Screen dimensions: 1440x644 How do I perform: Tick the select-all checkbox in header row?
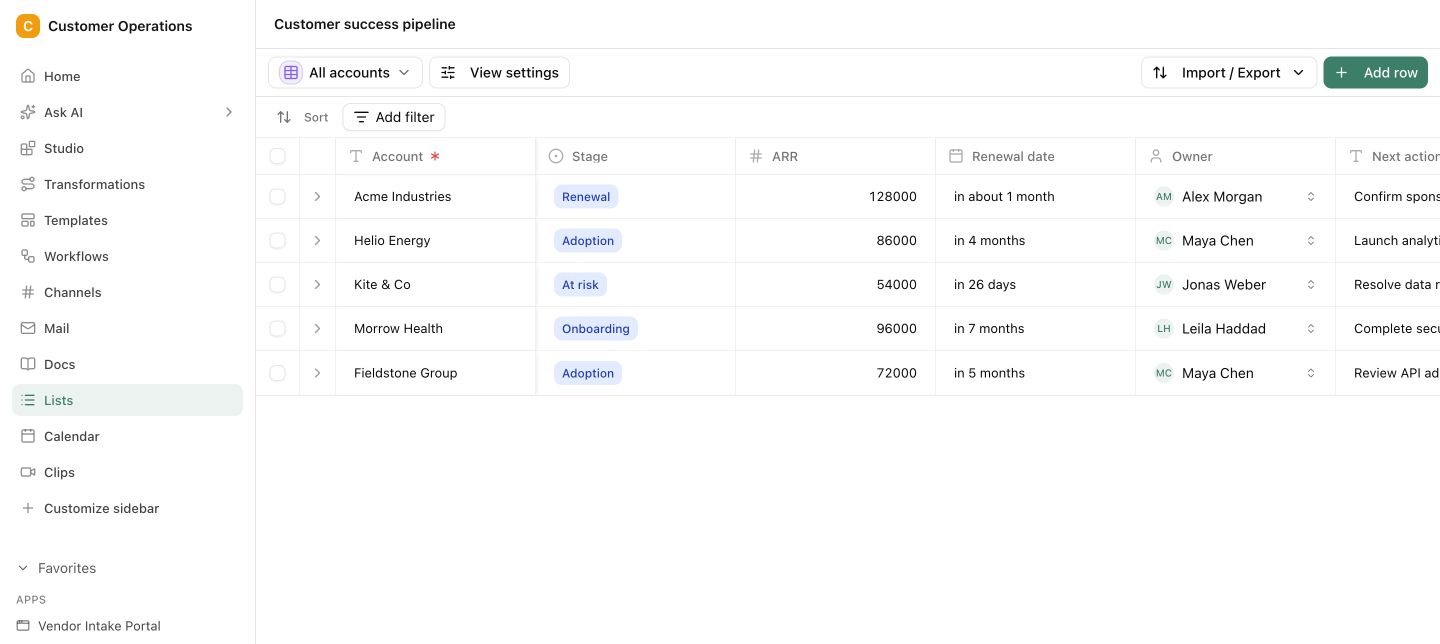click(x=278, y=156)
